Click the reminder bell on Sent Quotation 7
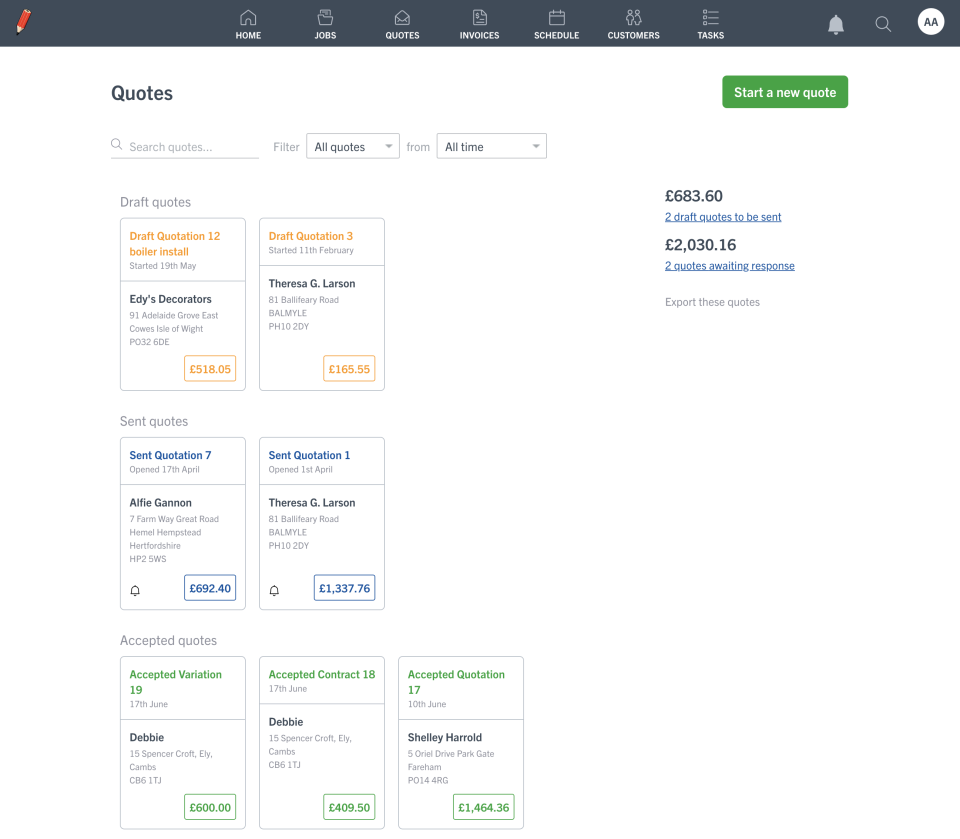960x839 pixels. pyautogui.click(x=134, y=590)
